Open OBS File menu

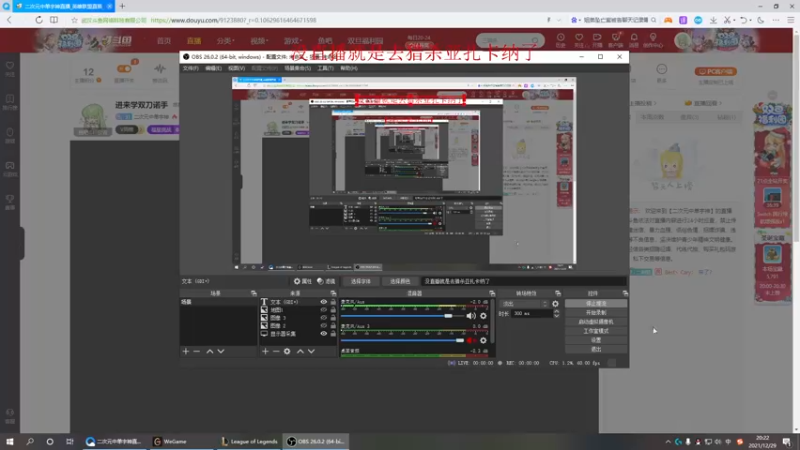tap(190, 68)
